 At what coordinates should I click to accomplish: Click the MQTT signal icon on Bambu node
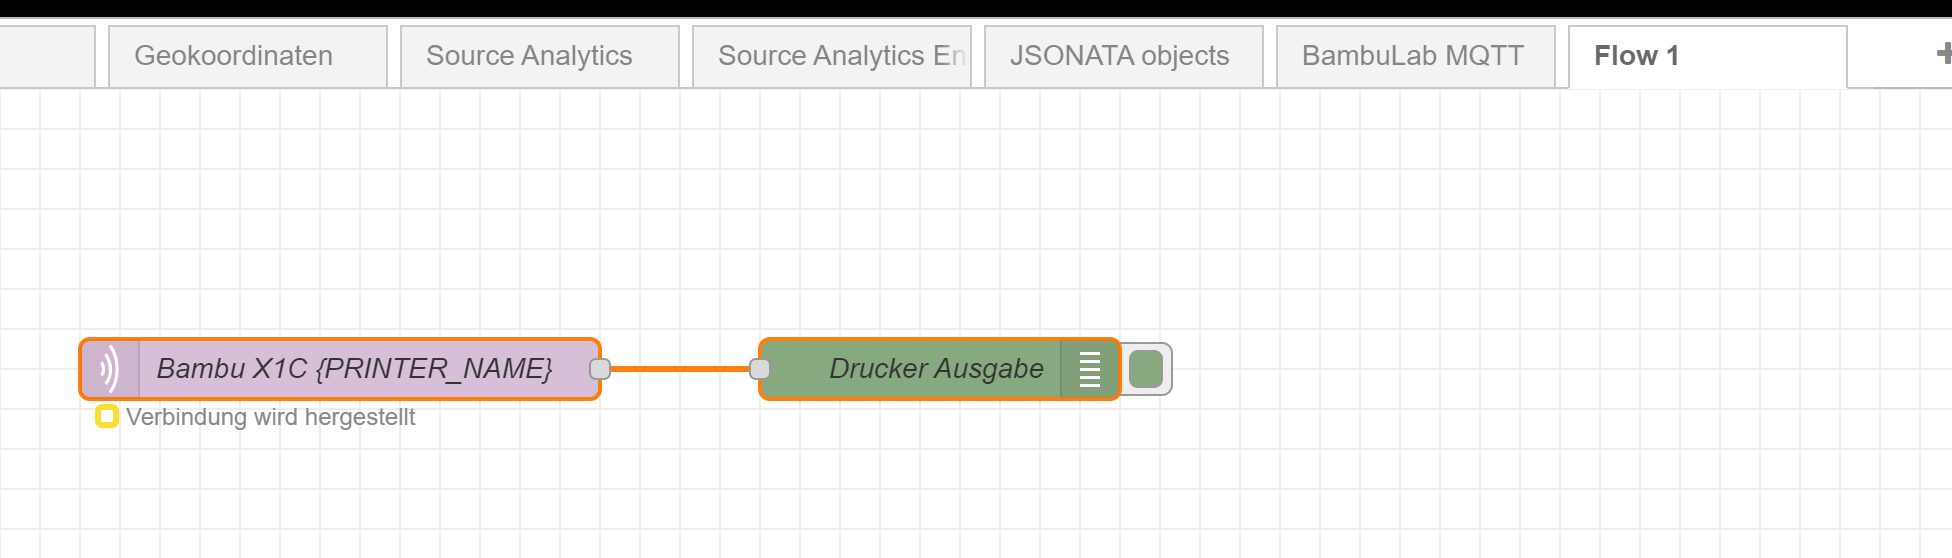click(110, 369)
